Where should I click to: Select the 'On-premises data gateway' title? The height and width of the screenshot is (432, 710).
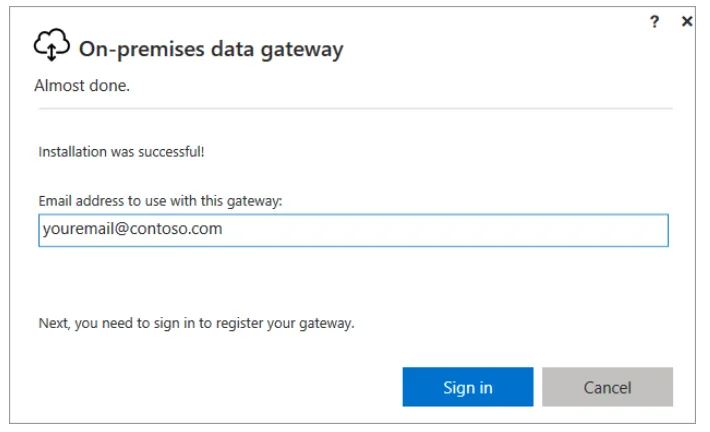(x=211, y=49)
